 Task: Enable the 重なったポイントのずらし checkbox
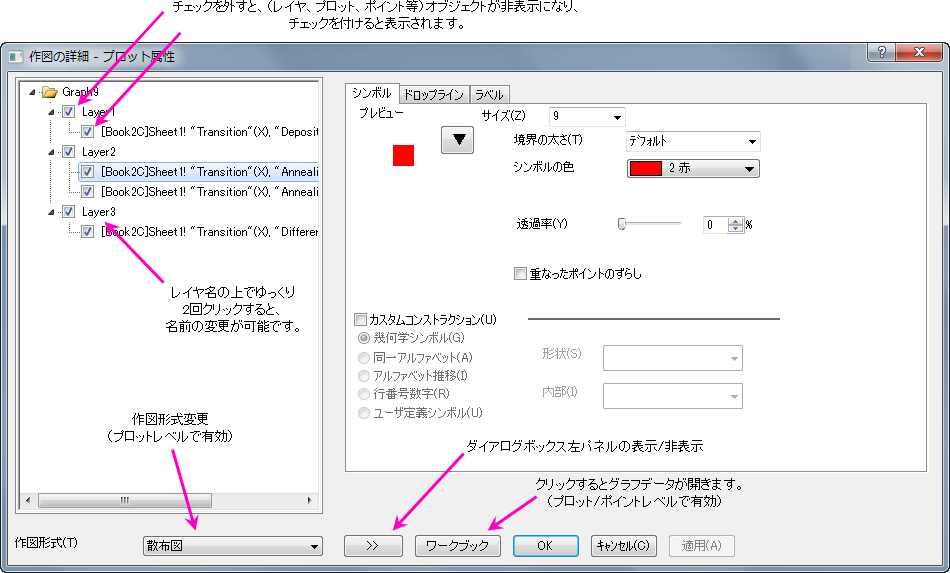coord(520,273)
